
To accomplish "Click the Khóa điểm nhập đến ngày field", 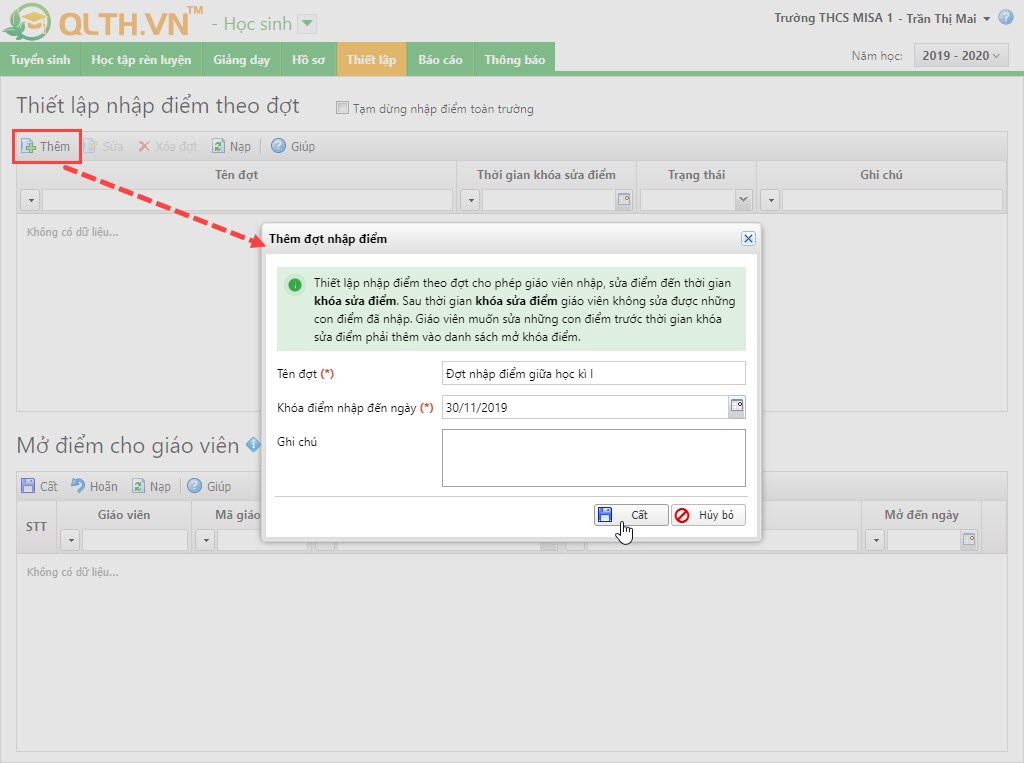I will [585, 407].
